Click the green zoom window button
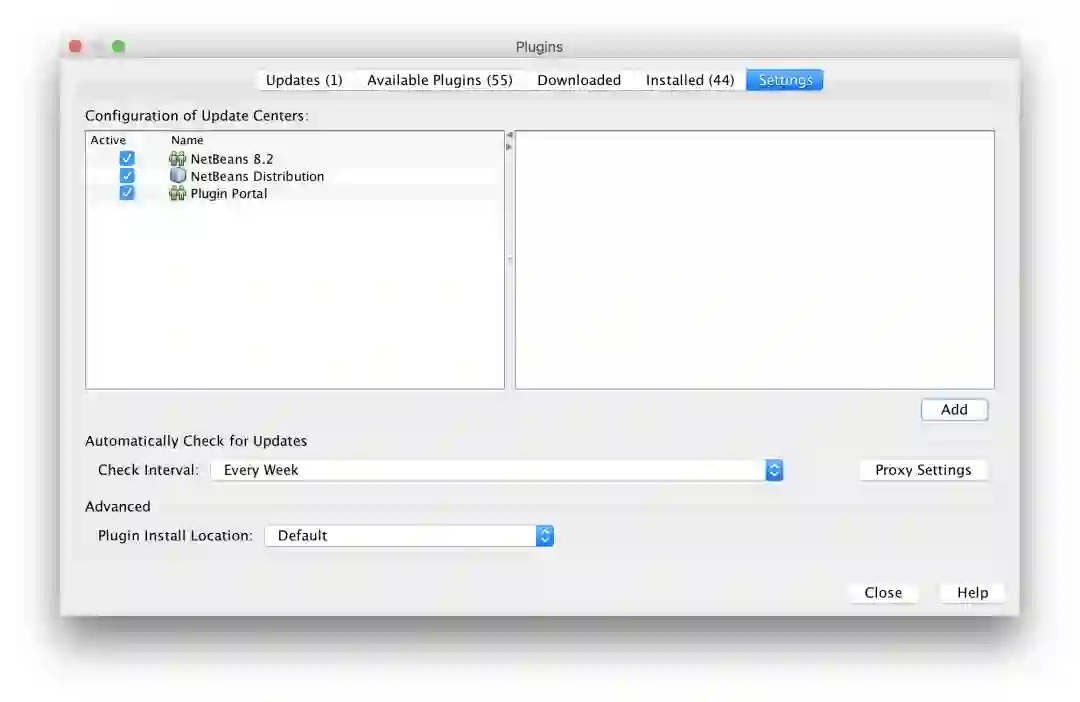This screenshot has height=702, width=1080. pyautogui.click(x=118, y=46)
